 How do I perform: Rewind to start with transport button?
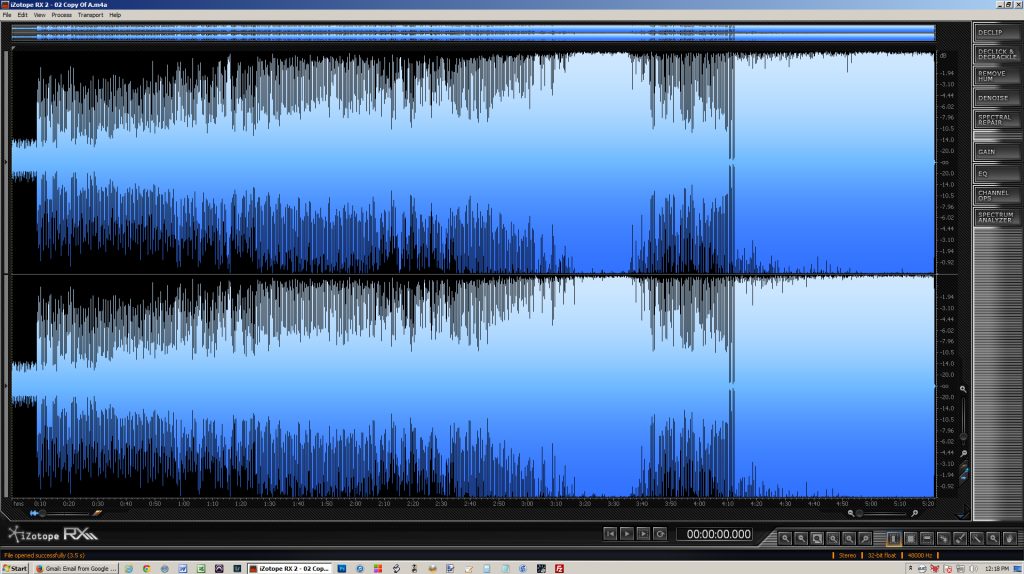coord(610,534)
